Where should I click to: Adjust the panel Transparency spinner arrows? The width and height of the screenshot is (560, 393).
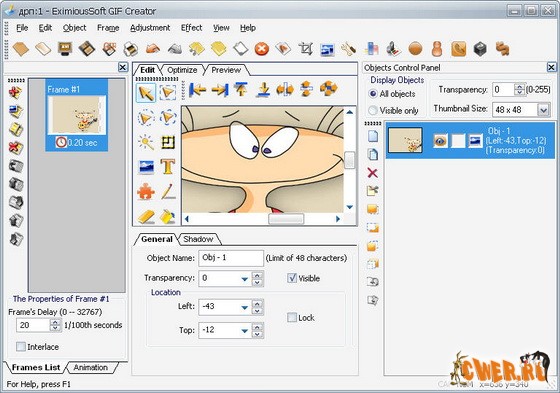click(519, 89)
